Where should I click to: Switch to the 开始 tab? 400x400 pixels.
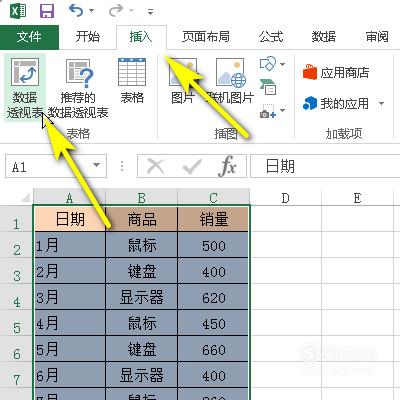88,37
